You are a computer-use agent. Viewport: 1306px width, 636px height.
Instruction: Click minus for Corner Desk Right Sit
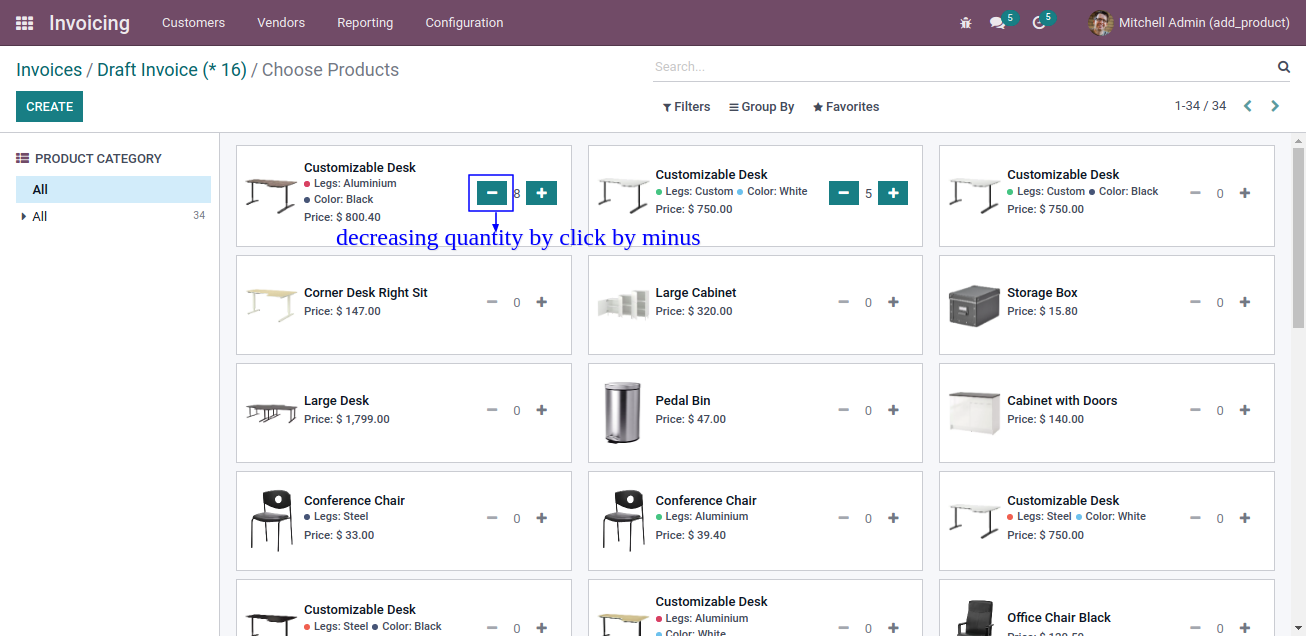492,302
